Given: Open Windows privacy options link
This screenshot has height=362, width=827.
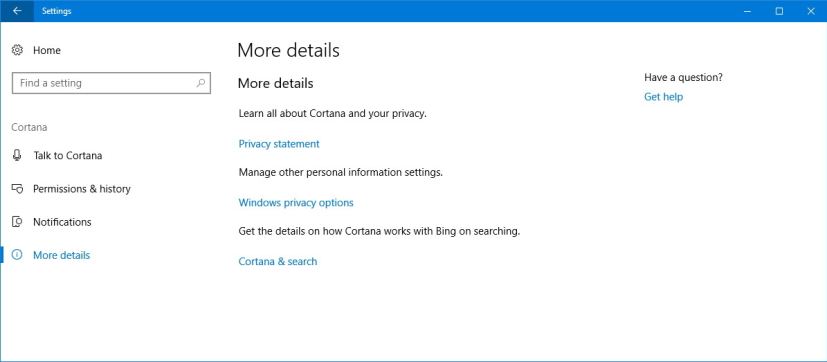Looking at the screenshot, I should [296, 203].
